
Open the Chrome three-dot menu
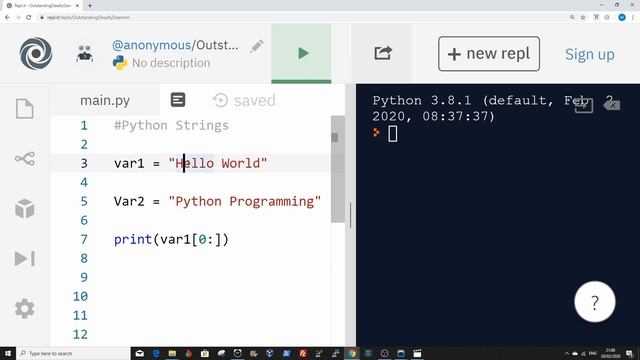(633, 17)
